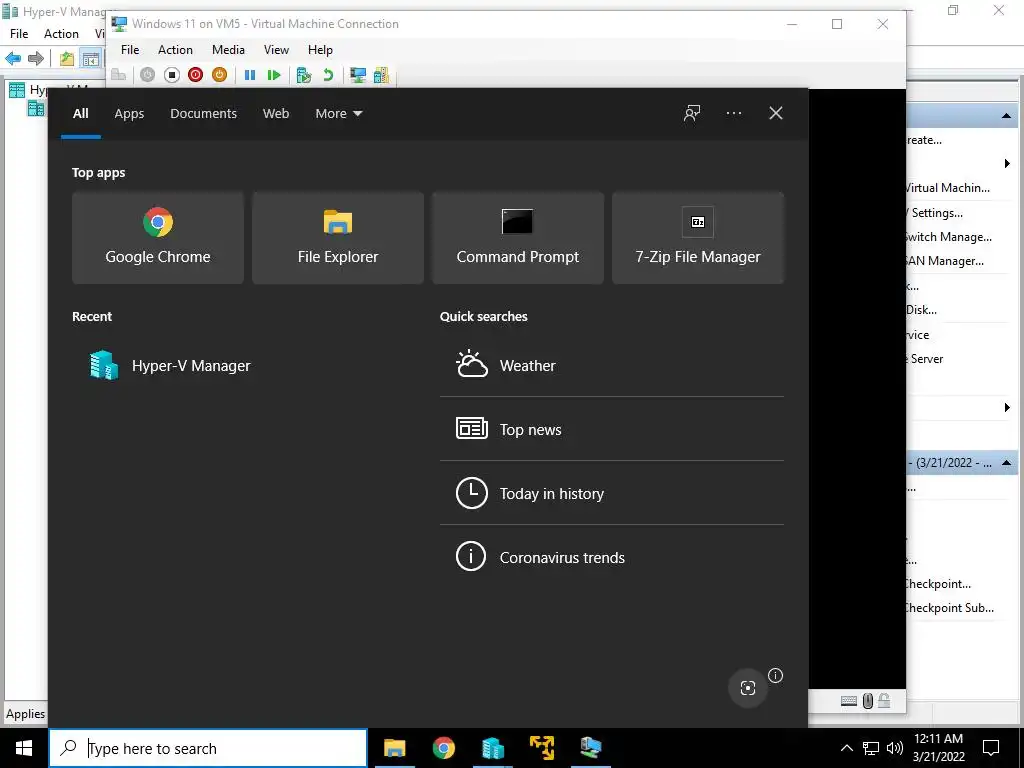The width and height of the screenshot is (1024, 768).
Task: Open File menu in Hyper-V Manager
Action: pos(19,33)
